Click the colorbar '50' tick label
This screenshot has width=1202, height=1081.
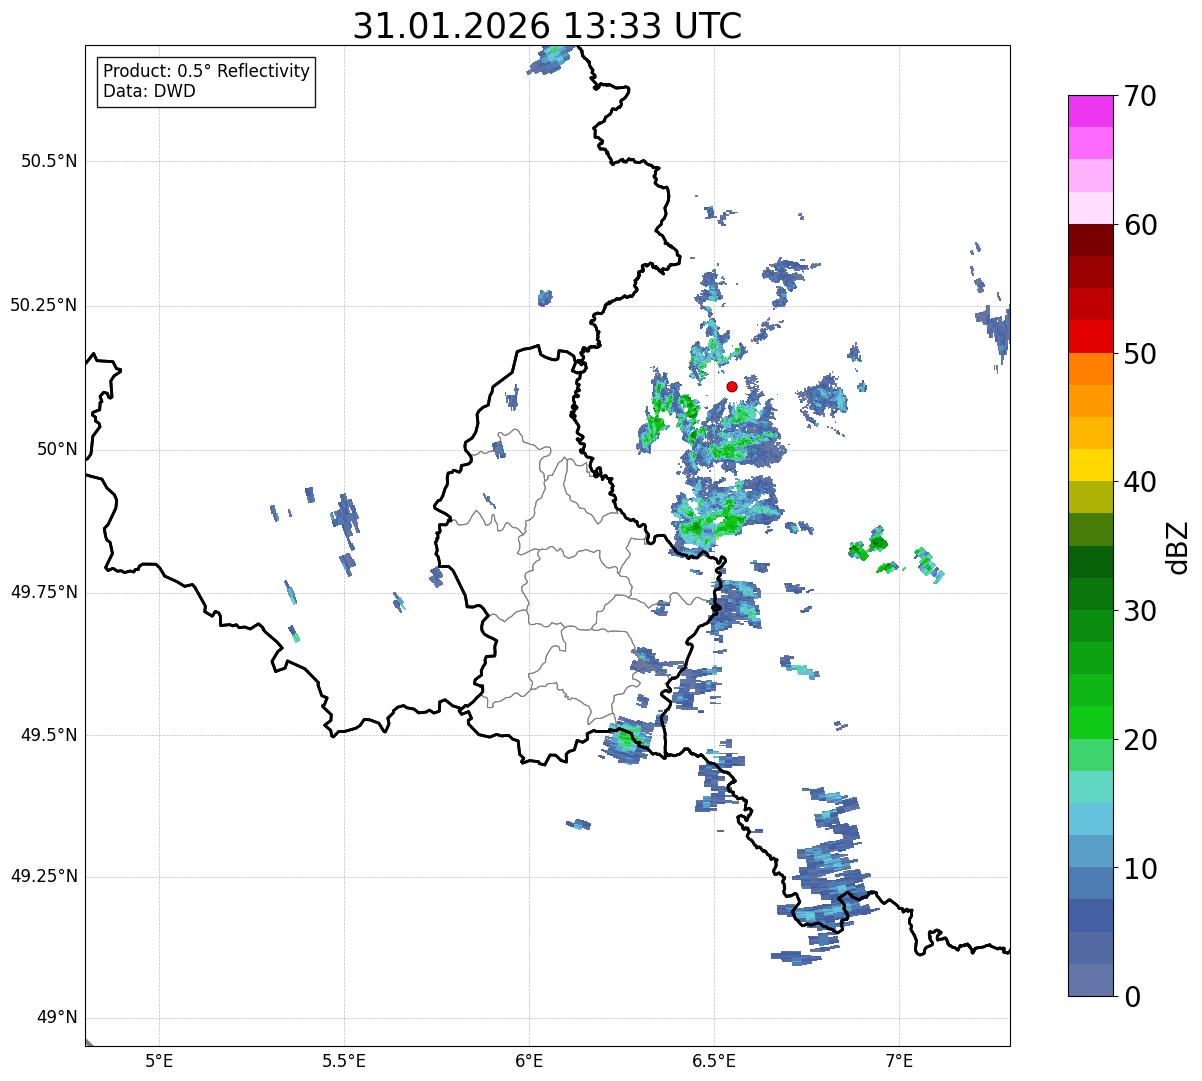(x=1140, y=354)
